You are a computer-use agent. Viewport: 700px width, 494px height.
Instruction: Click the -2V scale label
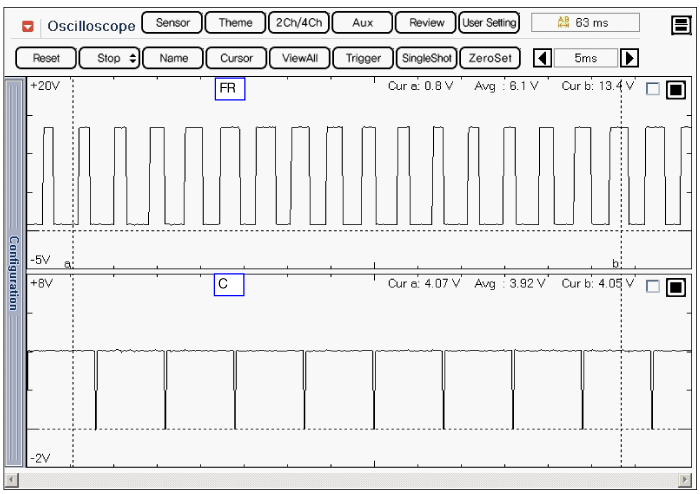(x=40, y=458)
